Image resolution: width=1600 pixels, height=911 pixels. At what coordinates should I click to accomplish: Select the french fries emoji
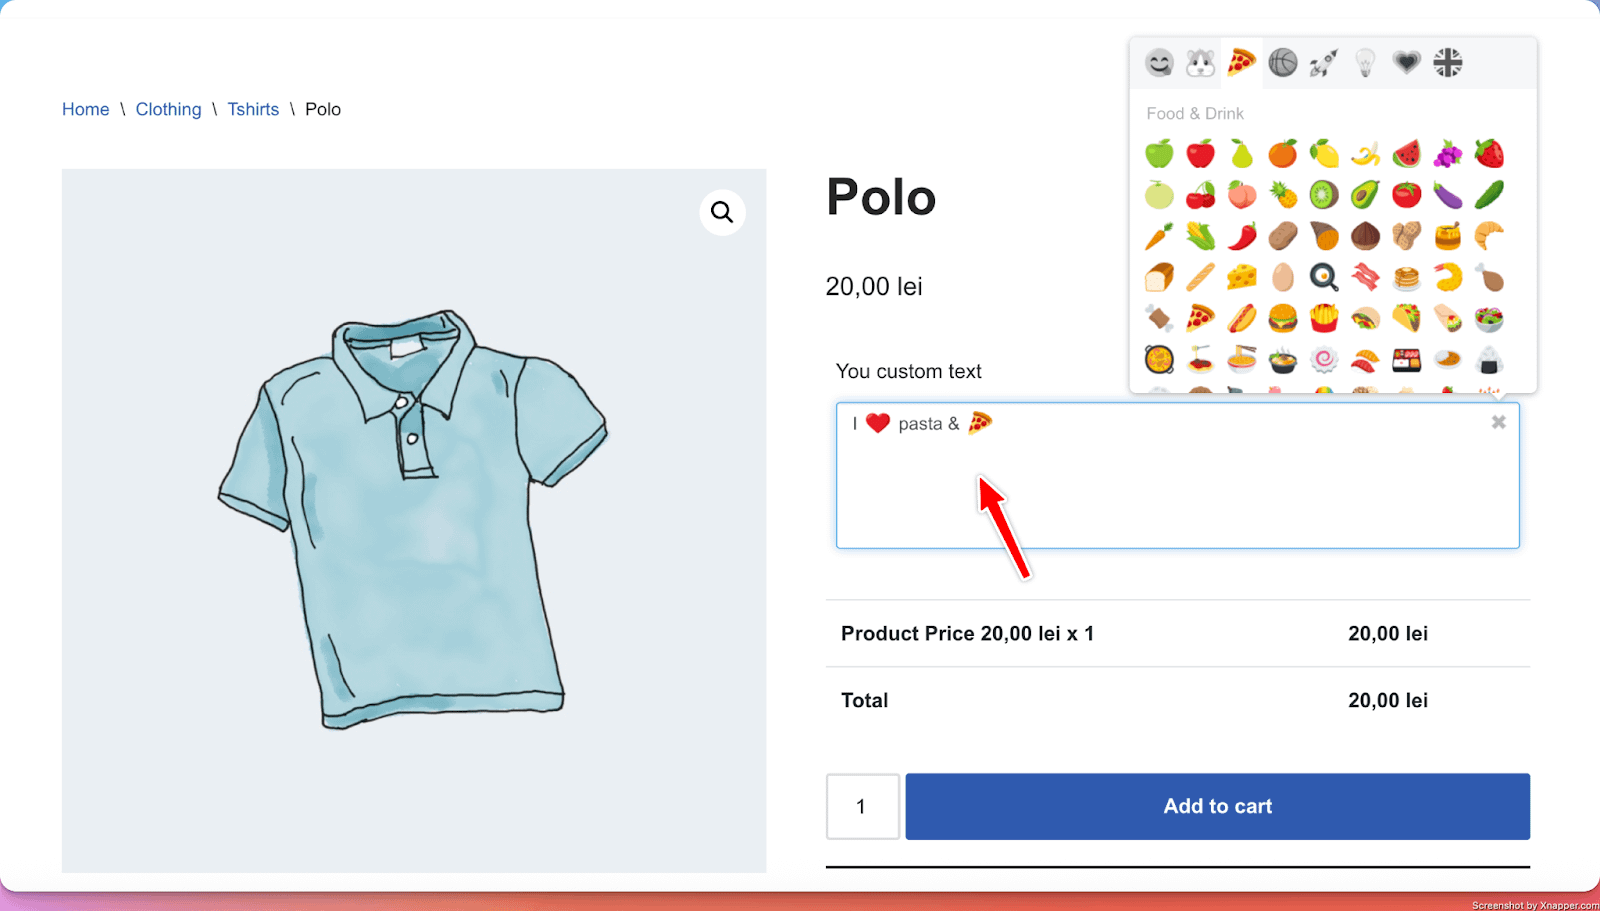click(1324, 318)
